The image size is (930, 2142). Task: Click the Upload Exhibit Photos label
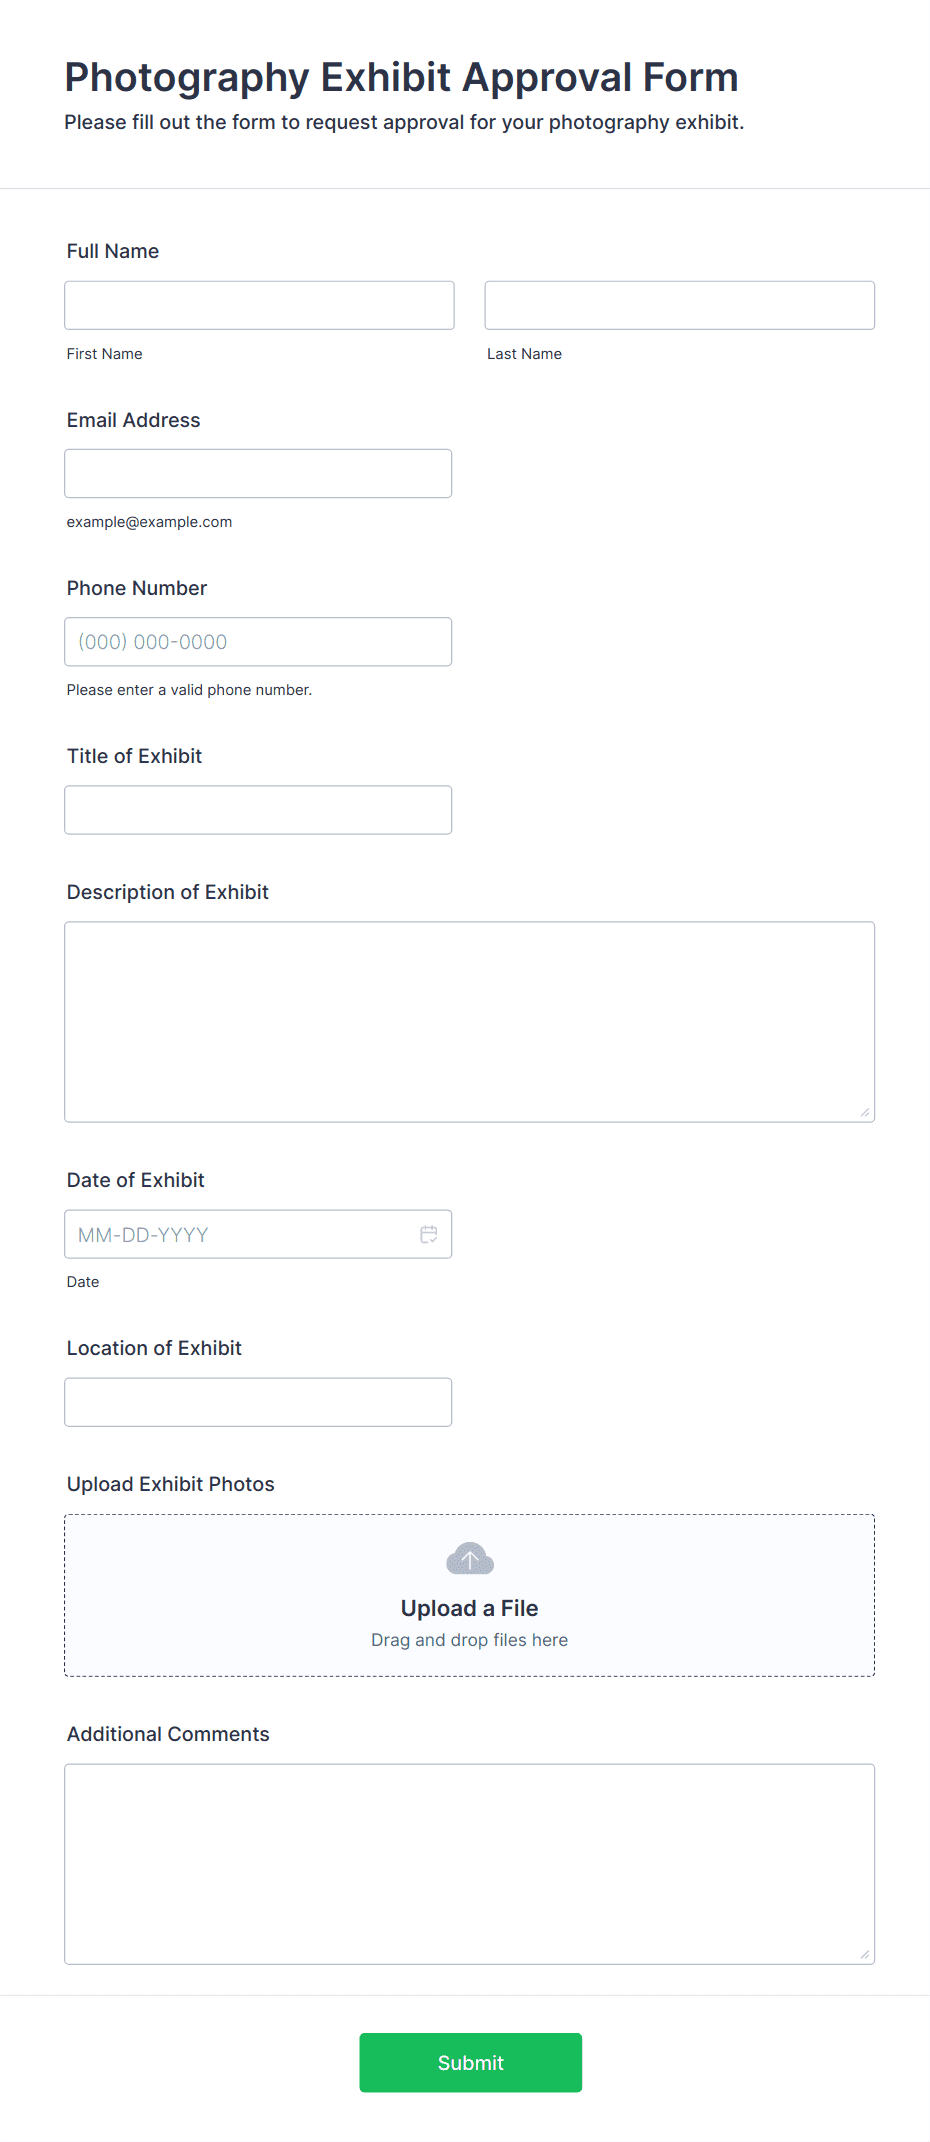click(x=170, y=1484)
